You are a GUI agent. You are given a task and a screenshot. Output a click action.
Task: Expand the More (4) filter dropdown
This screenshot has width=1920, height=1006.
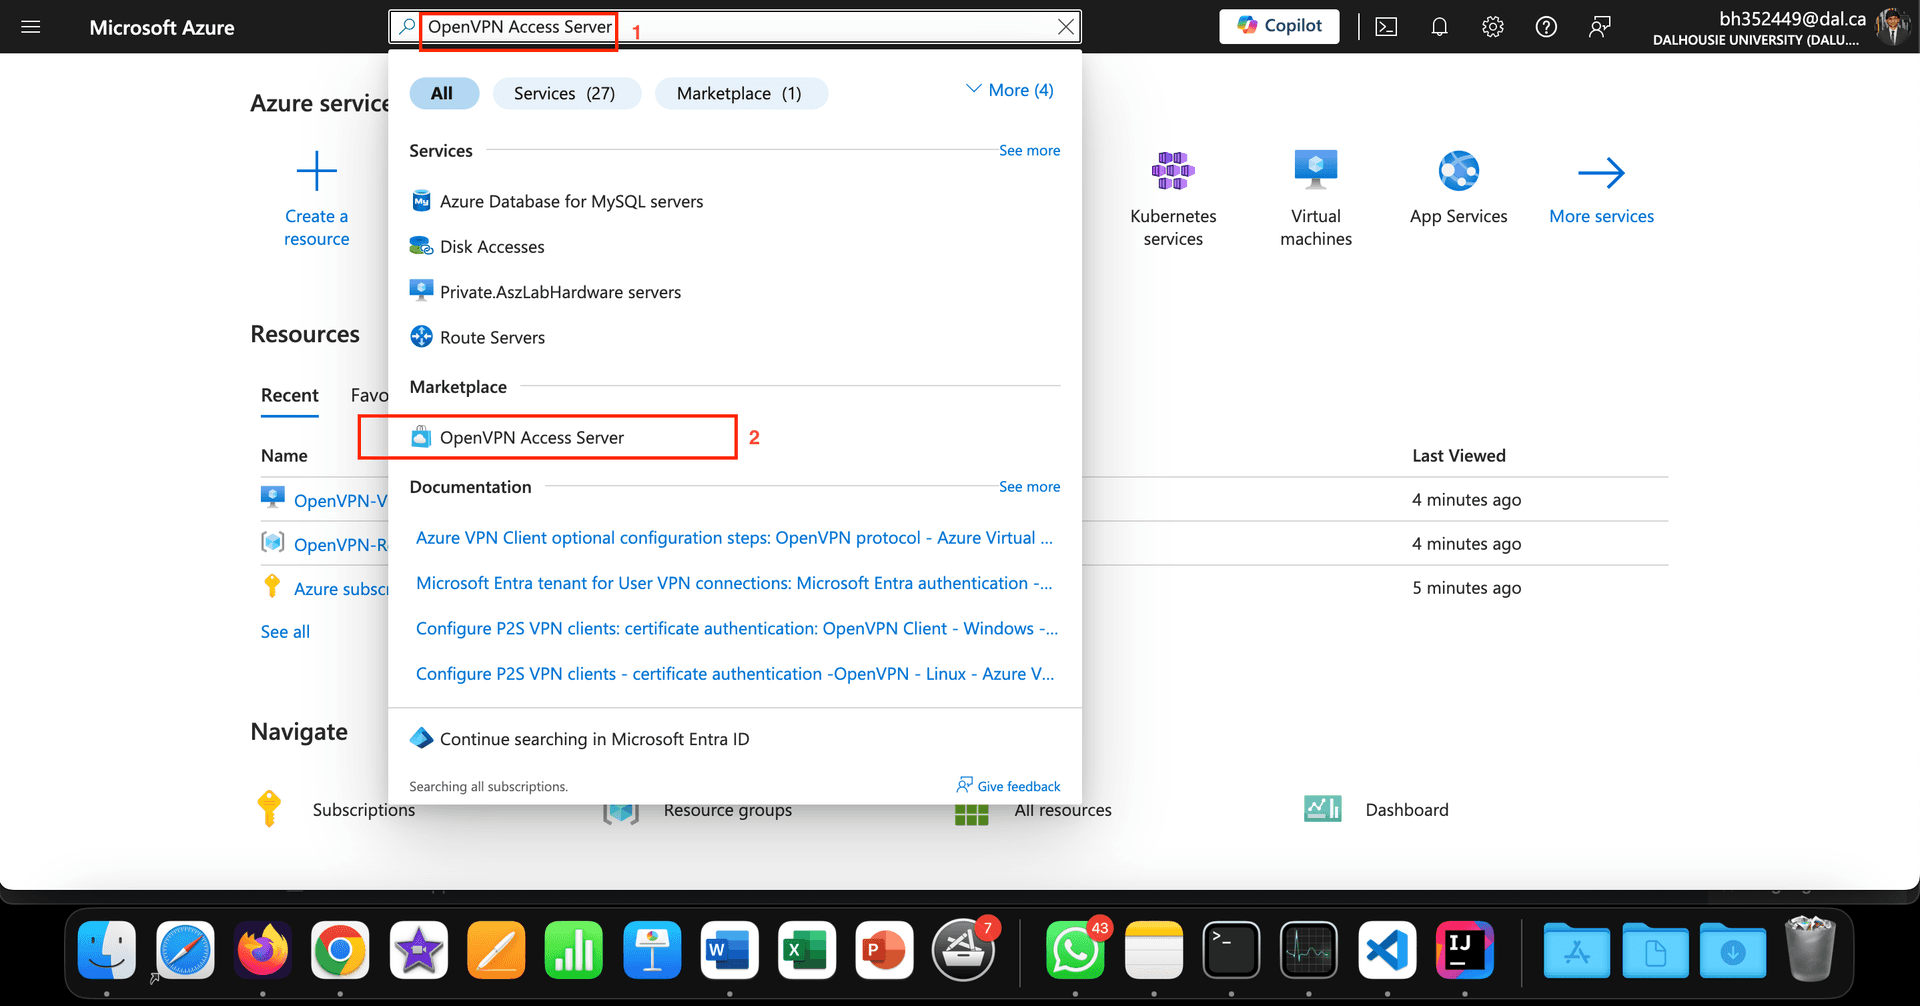(1010, 90)
